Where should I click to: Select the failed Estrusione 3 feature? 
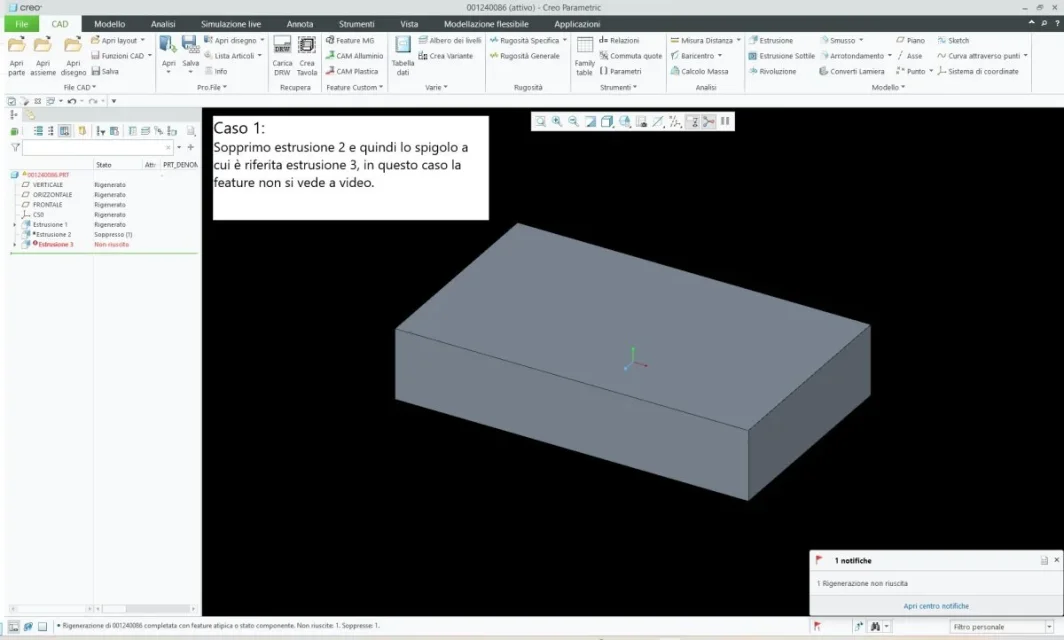click(56, 244)
